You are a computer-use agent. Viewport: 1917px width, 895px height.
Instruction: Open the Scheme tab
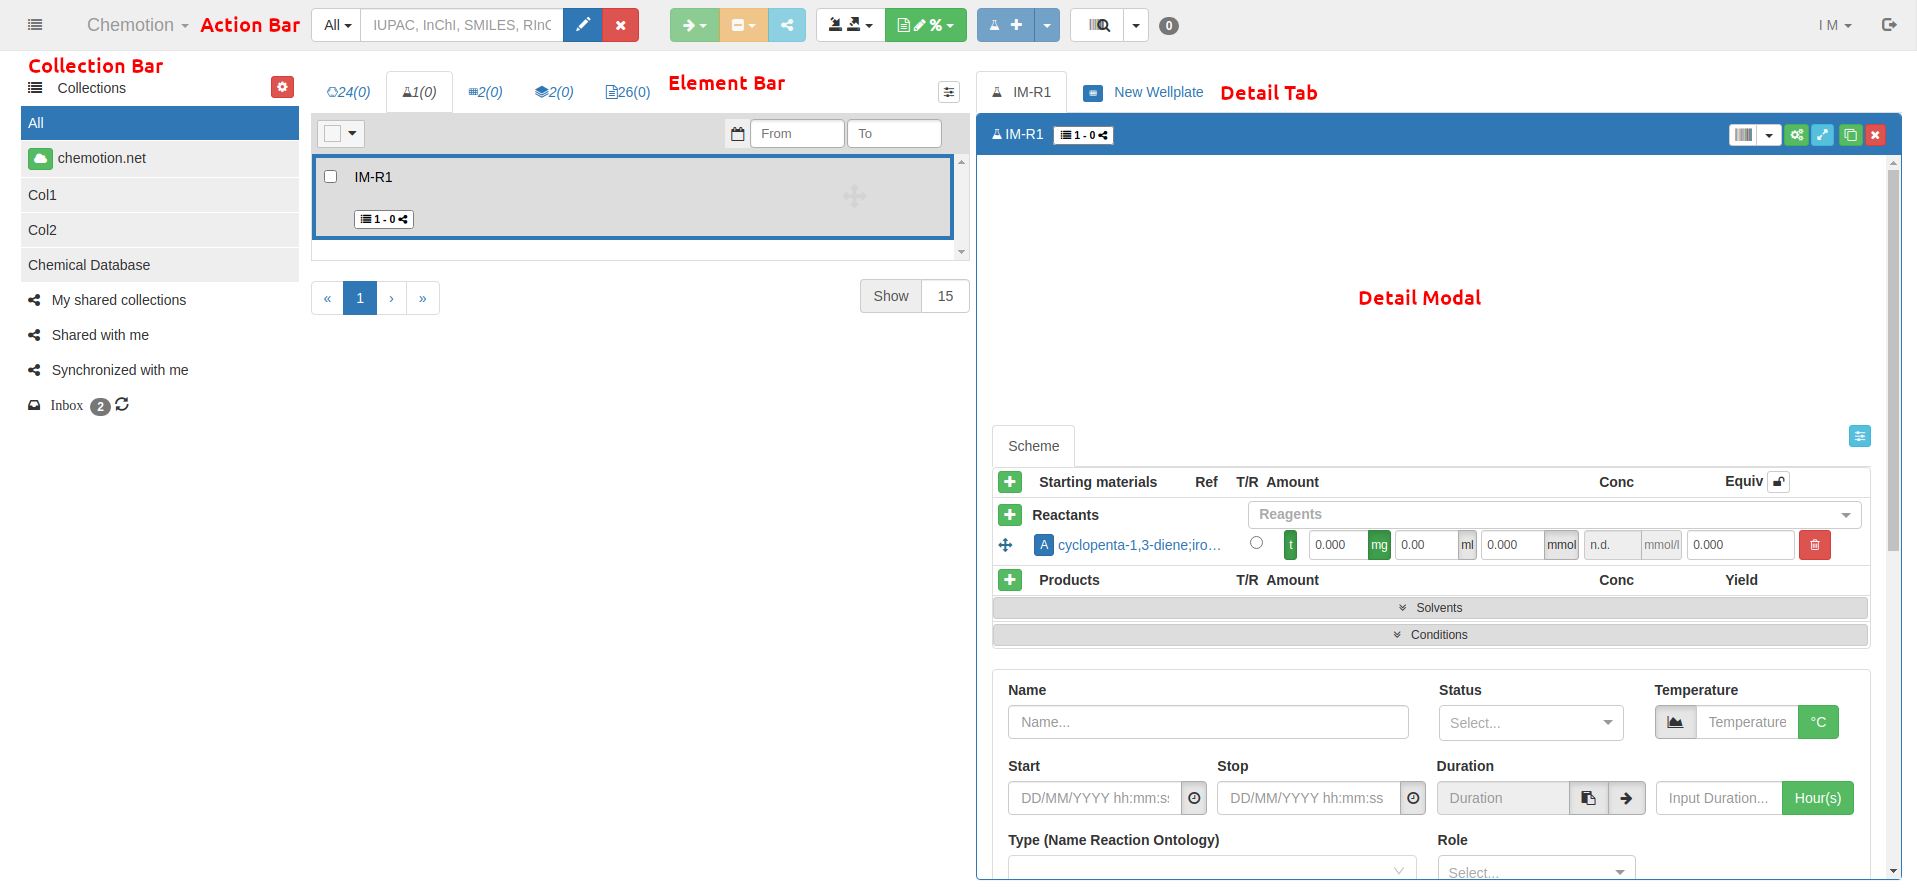(x=1033, y=446)
